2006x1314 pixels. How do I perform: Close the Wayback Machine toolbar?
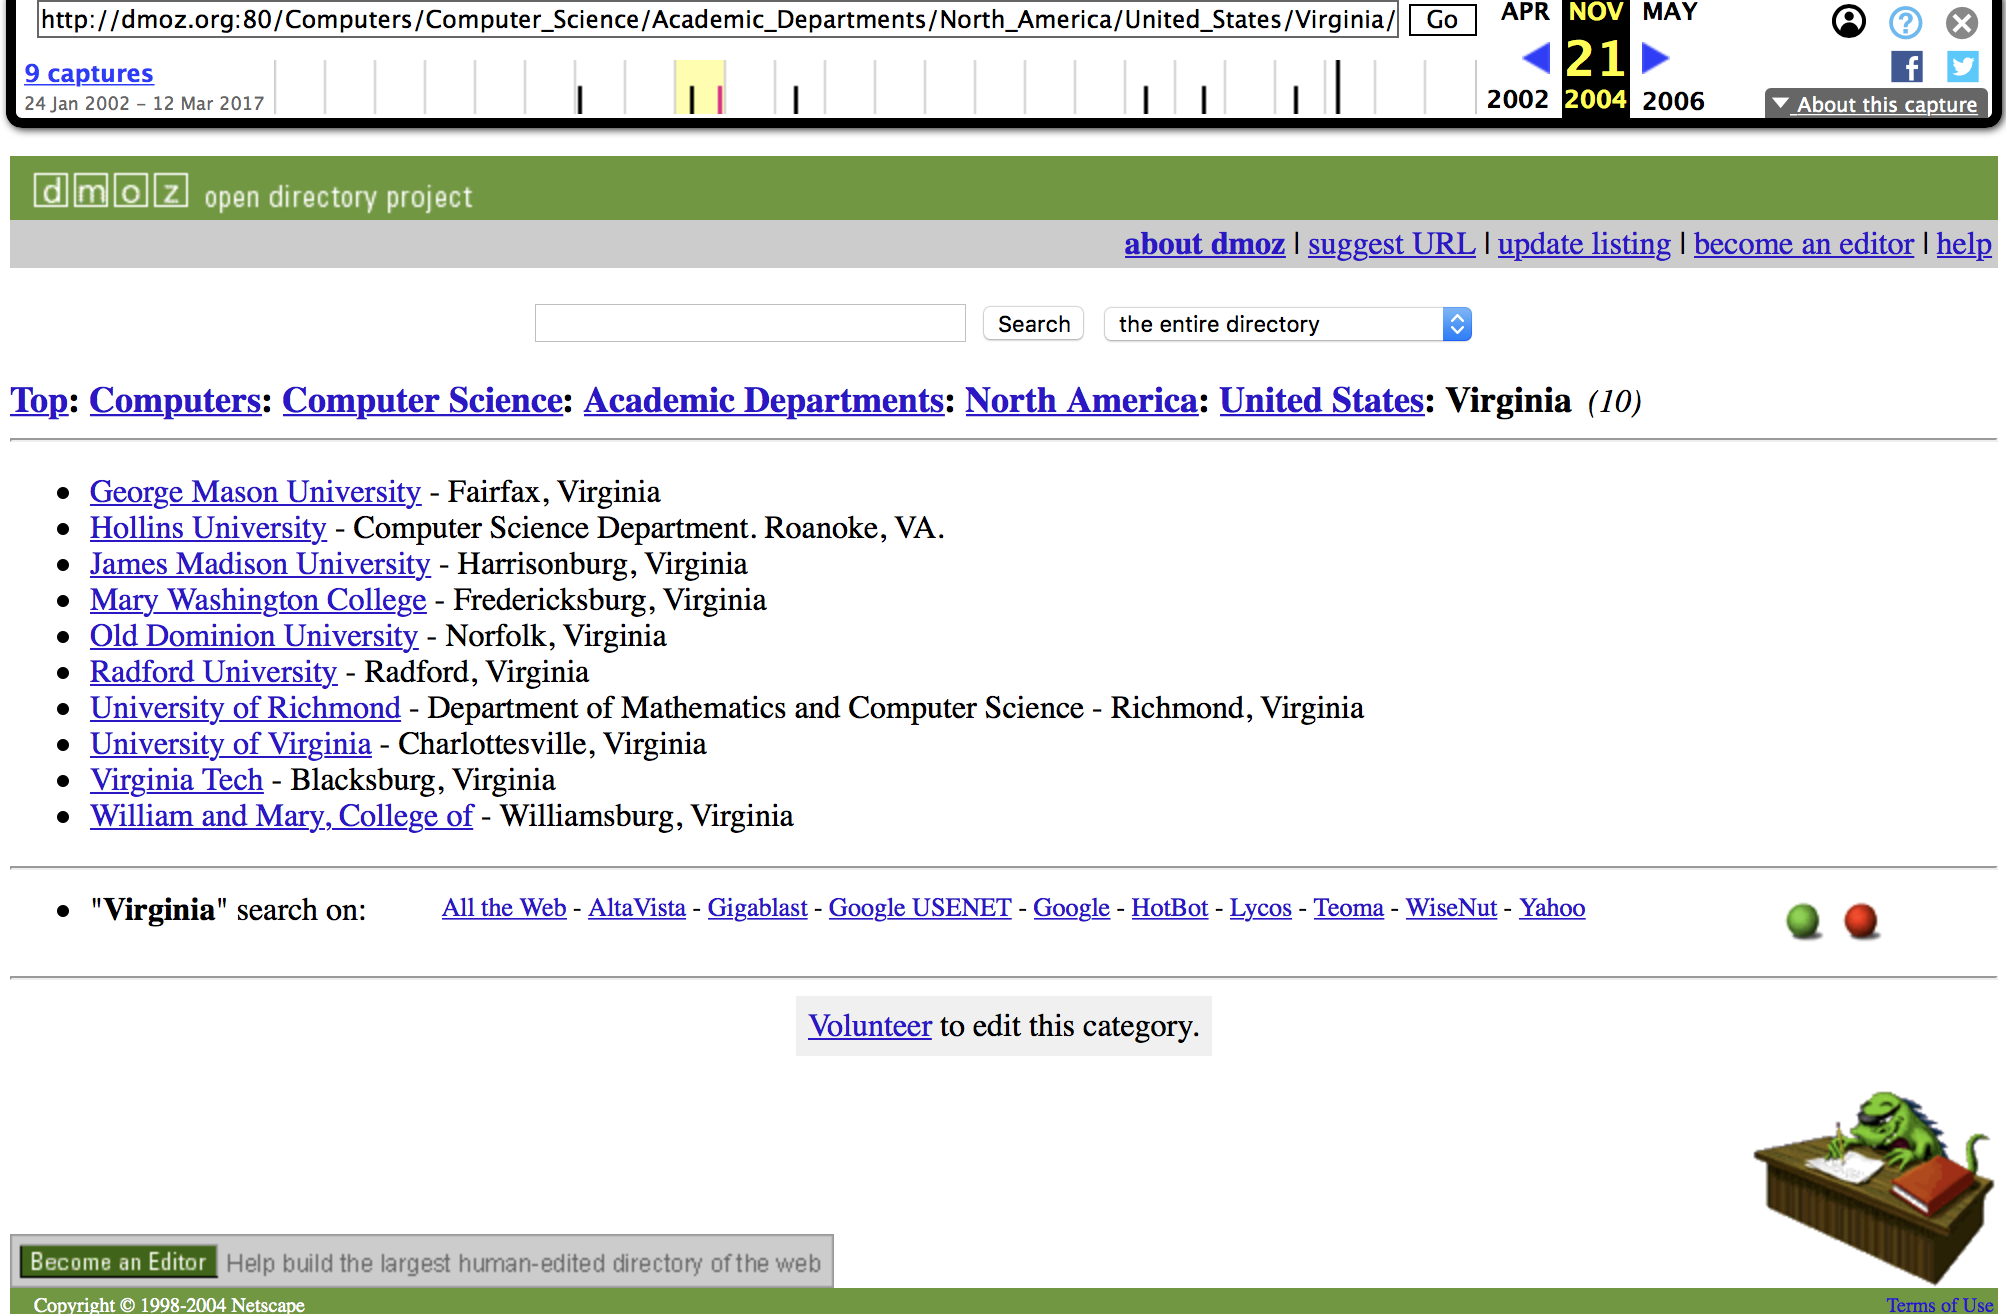tap(1962, 21)
